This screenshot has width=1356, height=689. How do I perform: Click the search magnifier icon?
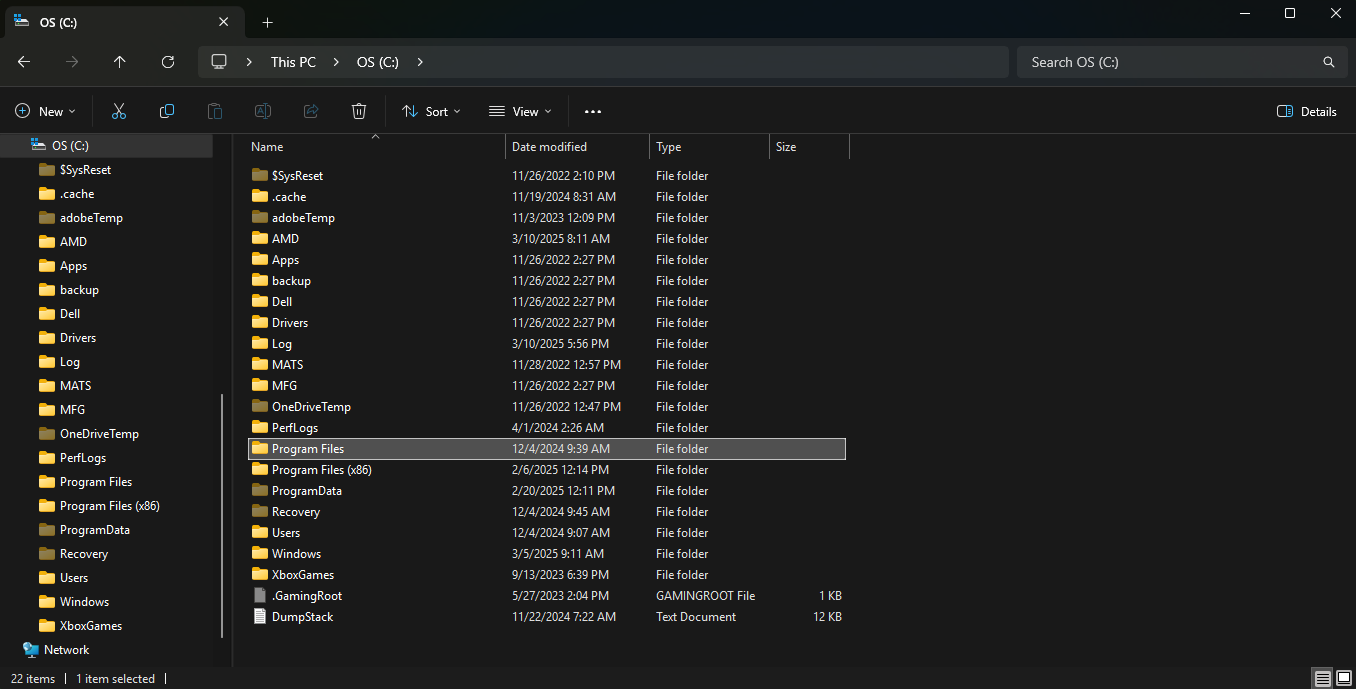tap(1329, 62)
